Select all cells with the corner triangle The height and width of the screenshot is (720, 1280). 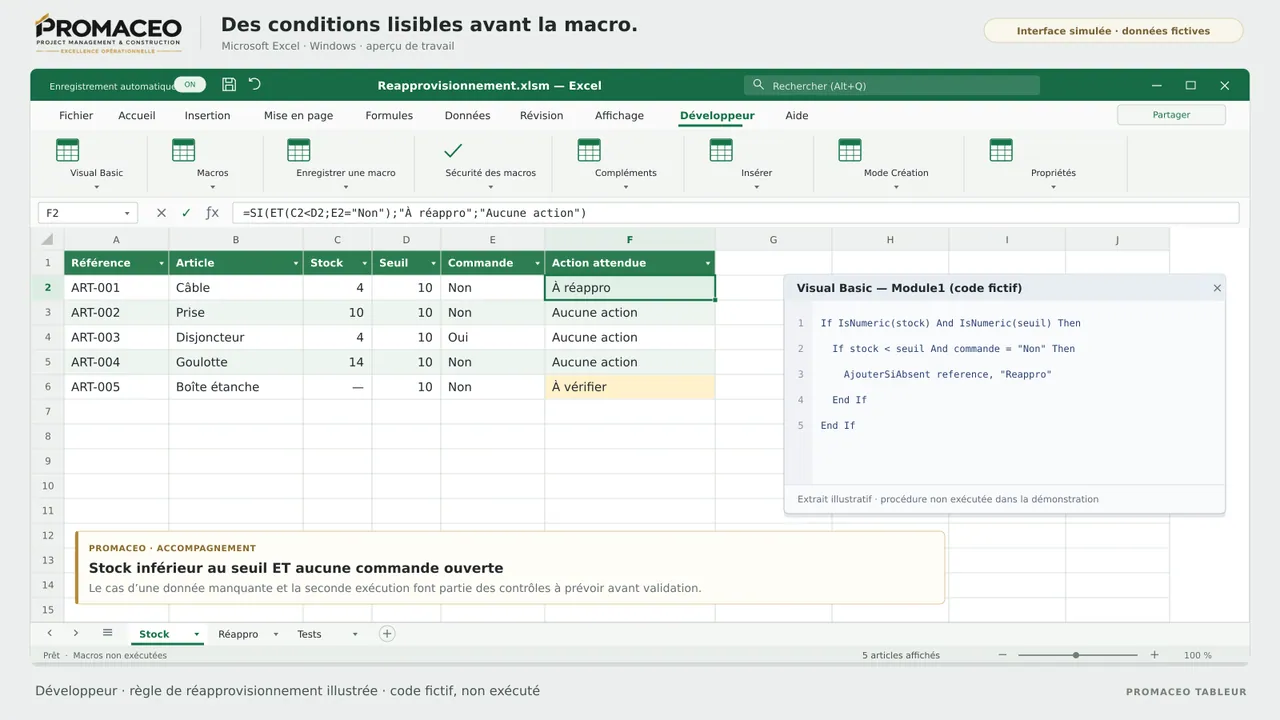(47, 239)
